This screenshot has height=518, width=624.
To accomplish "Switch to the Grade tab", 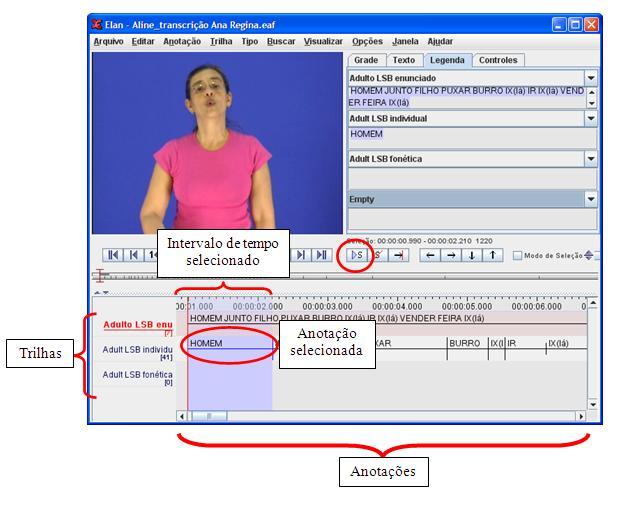I will point(366,60).
